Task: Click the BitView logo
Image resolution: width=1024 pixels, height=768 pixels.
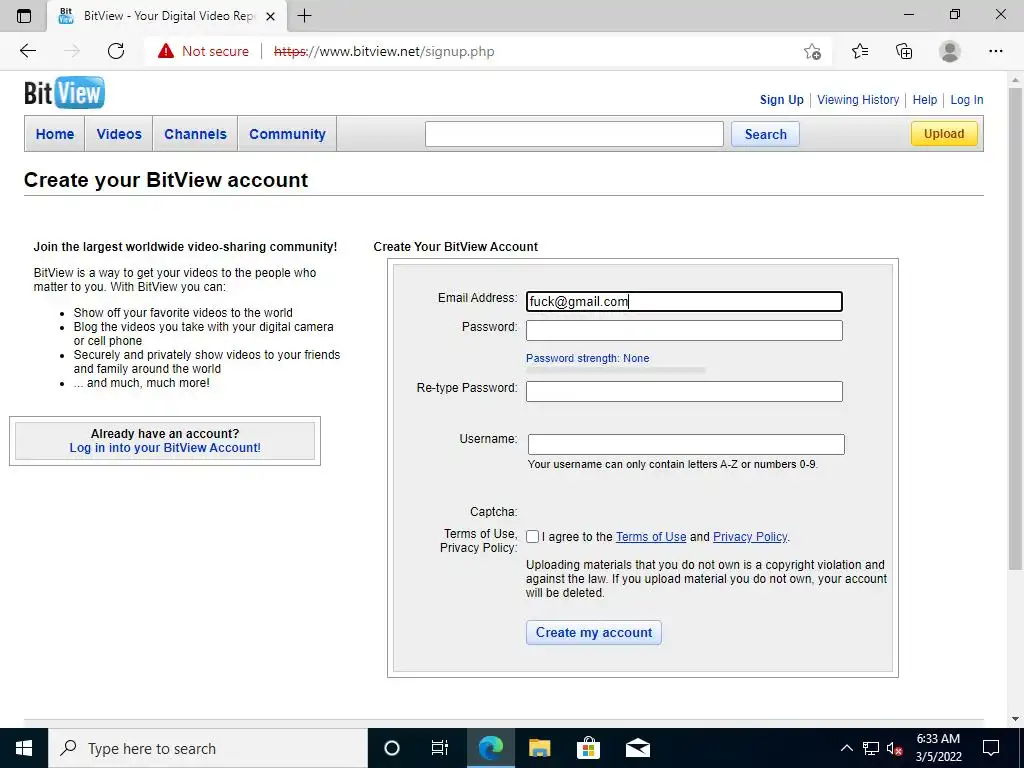Action: (x=64, y=93)
